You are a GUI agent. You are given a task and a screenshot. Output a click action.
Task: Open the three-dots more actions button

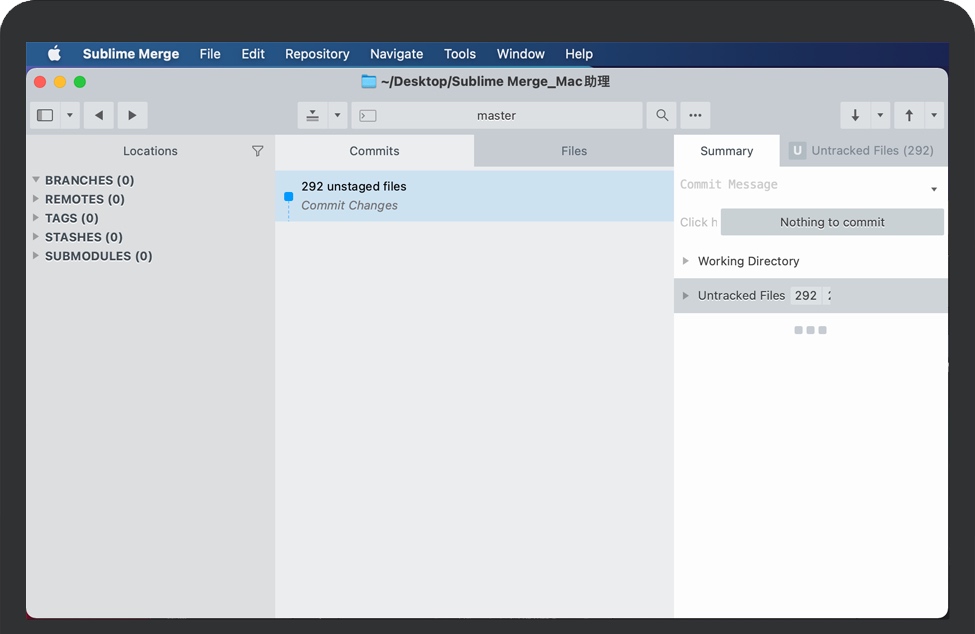695,115
